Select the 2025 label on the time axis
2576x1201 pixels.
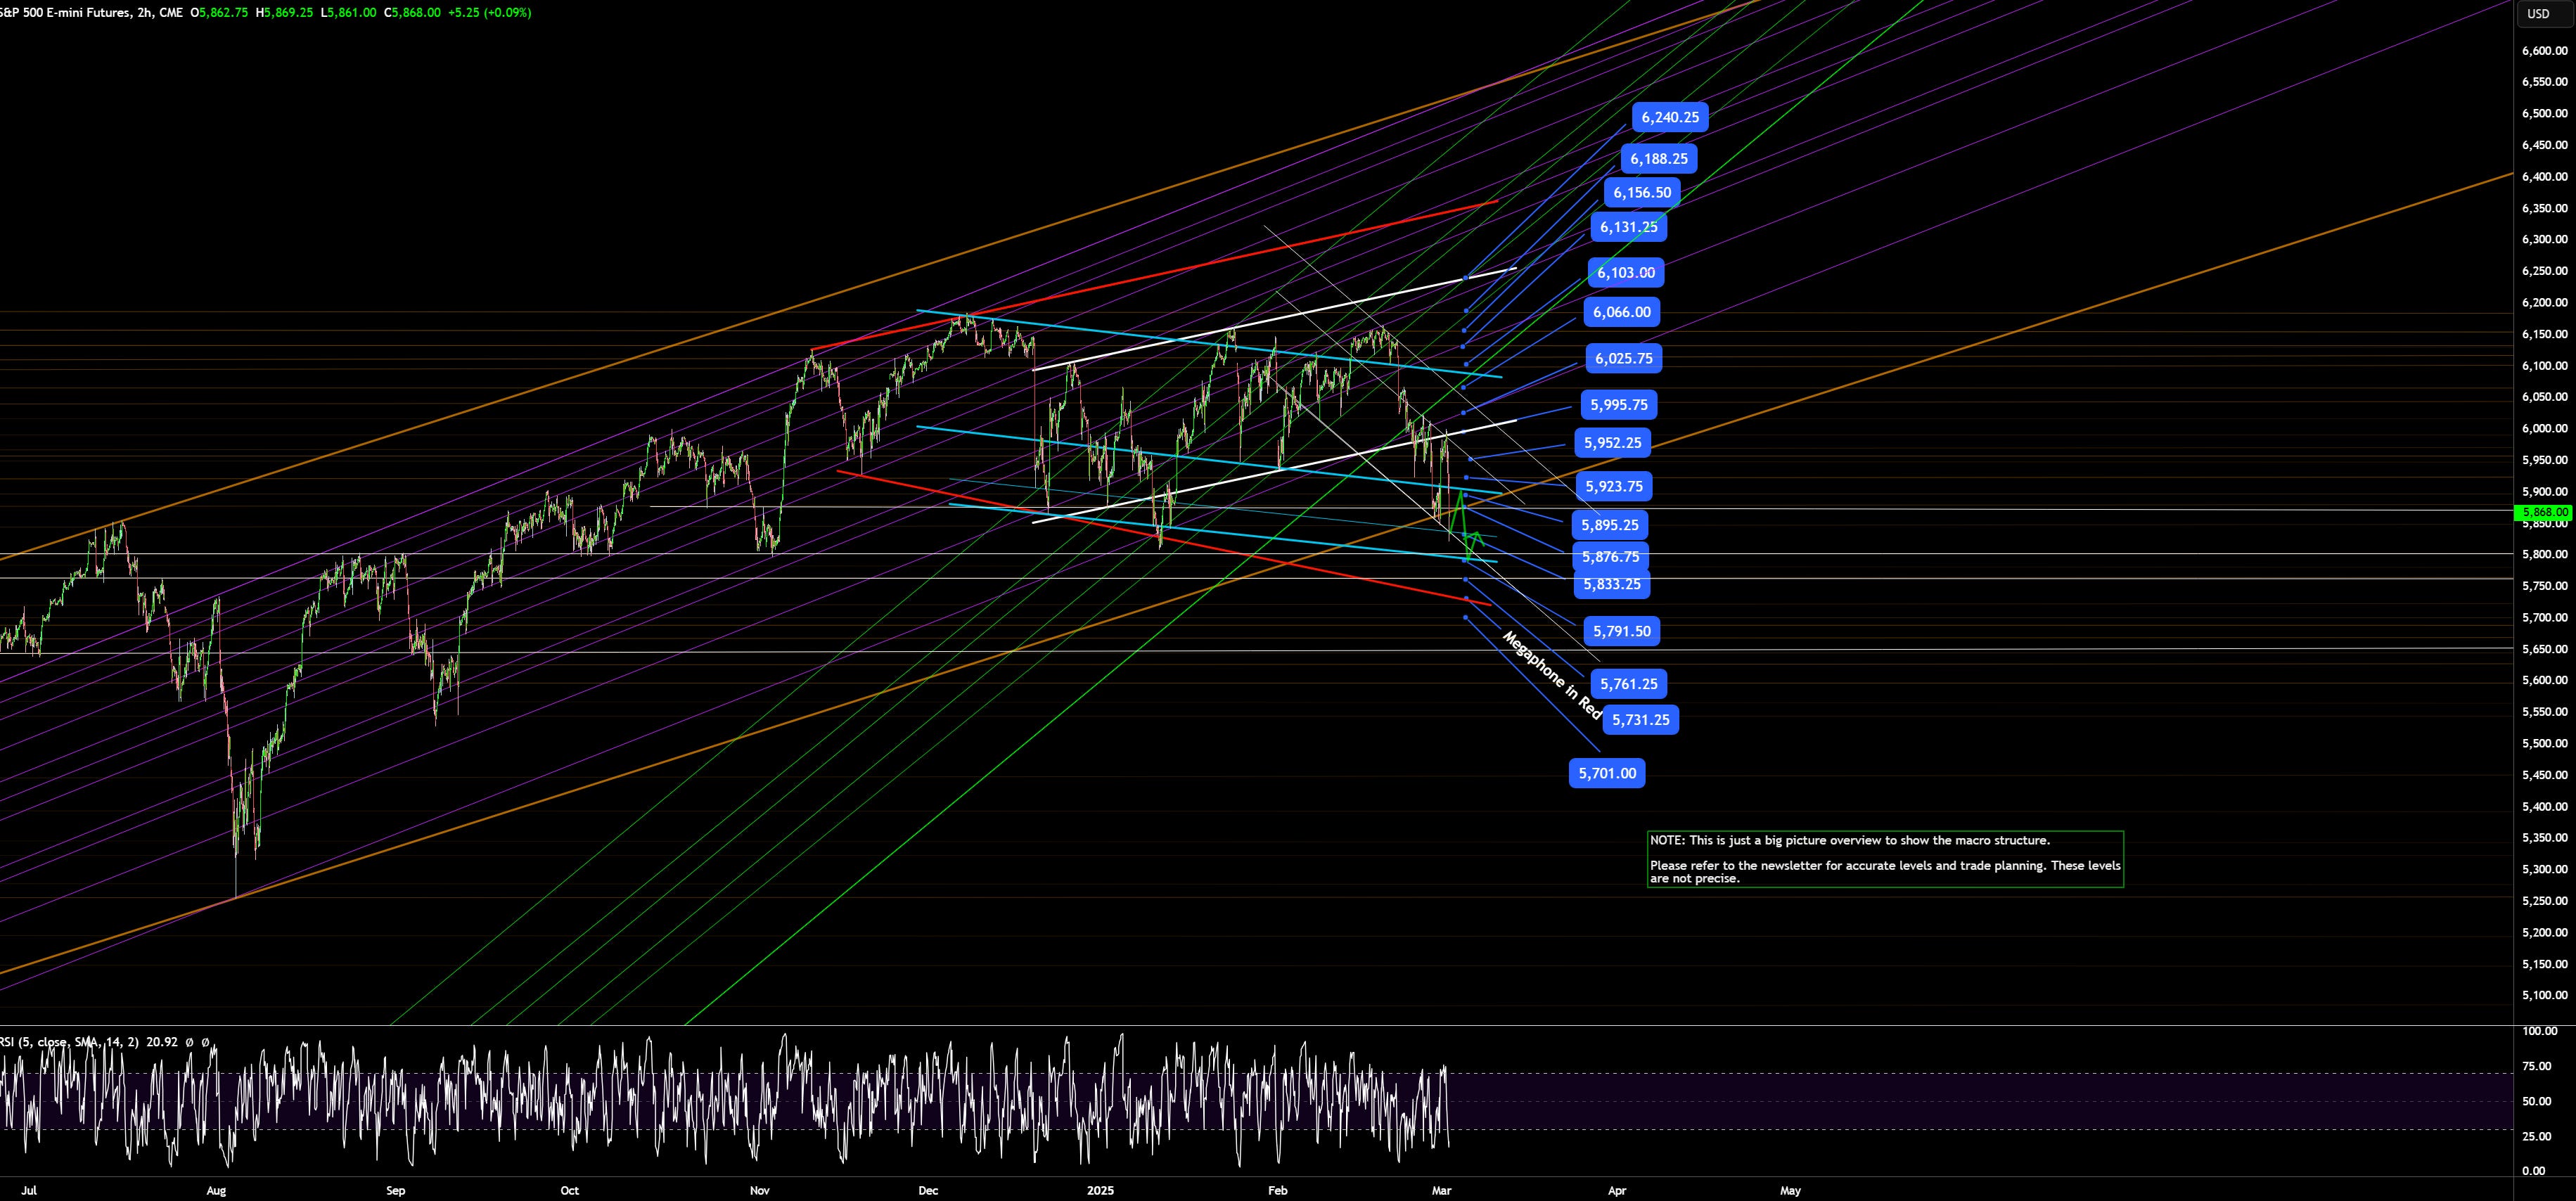(1100, 1190)
